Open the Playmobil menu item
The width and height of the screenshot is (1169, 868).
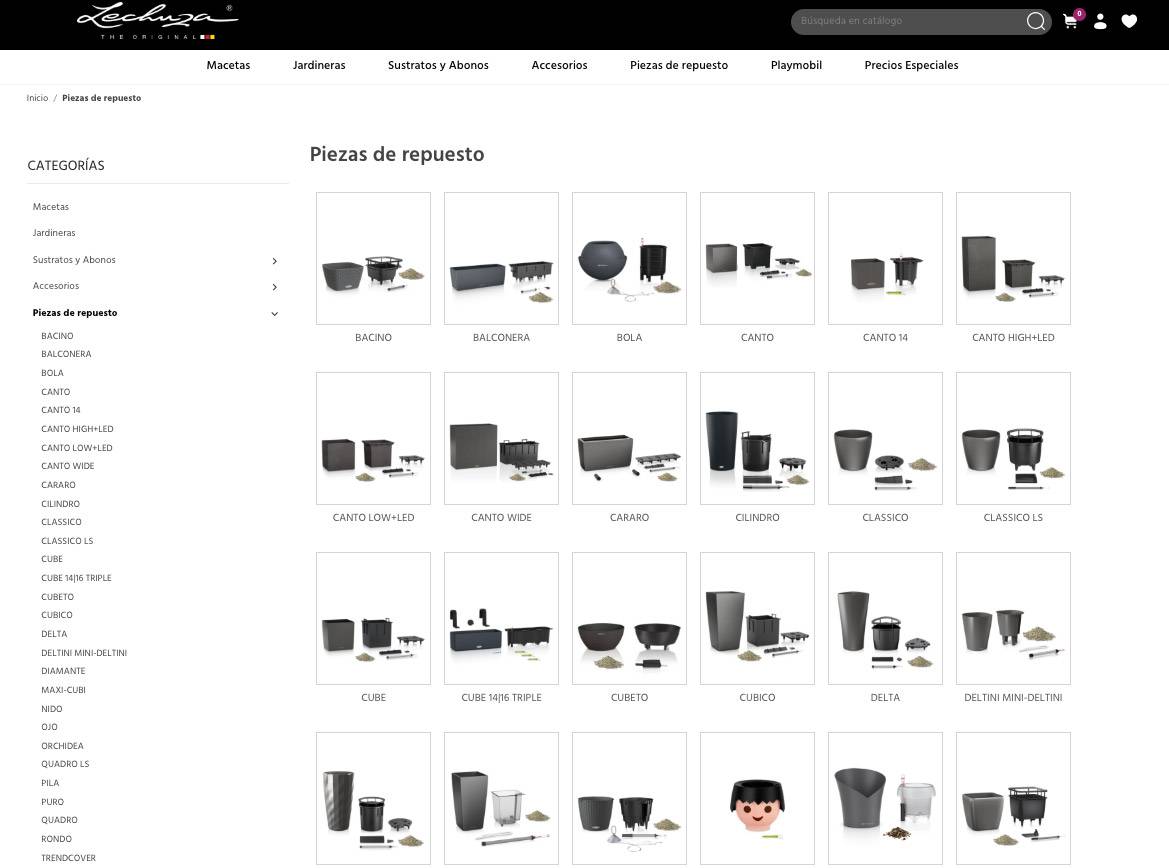click(796, 66)
